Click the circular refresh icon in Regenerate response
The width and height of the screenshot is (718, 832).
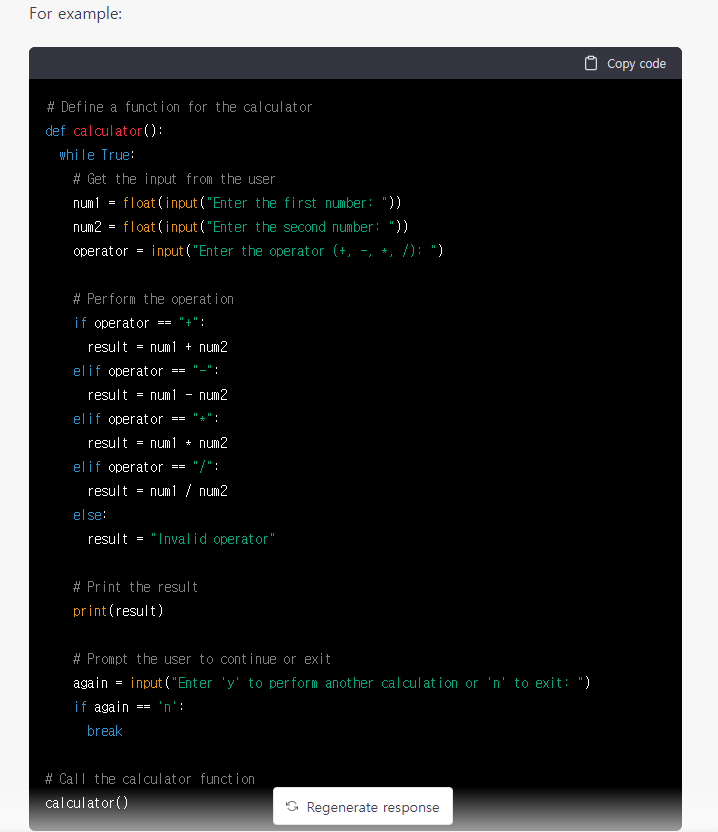(292, 807)
